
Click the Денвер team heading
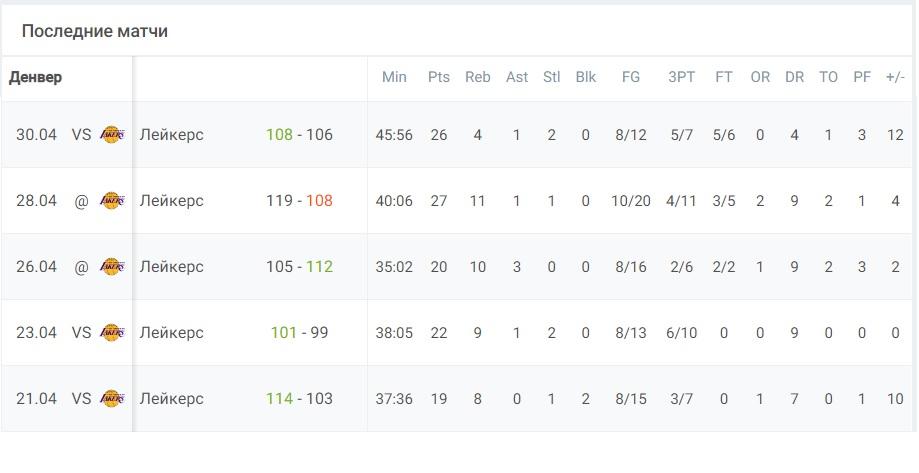click(x=36, y=77)
